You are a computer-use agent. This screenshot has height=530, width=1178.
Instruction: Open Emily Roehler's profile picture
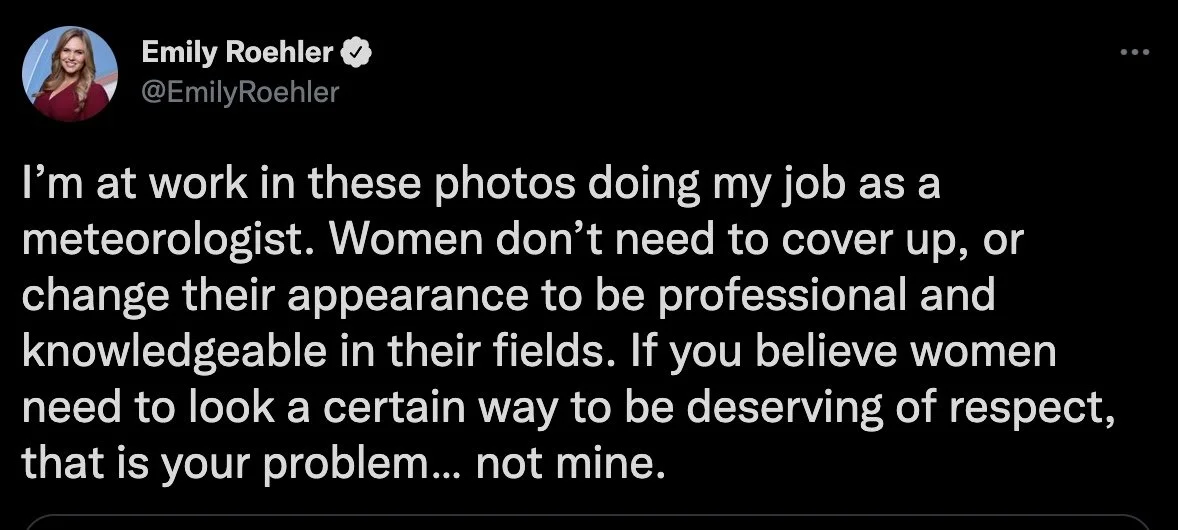click(x=70, y=73)
